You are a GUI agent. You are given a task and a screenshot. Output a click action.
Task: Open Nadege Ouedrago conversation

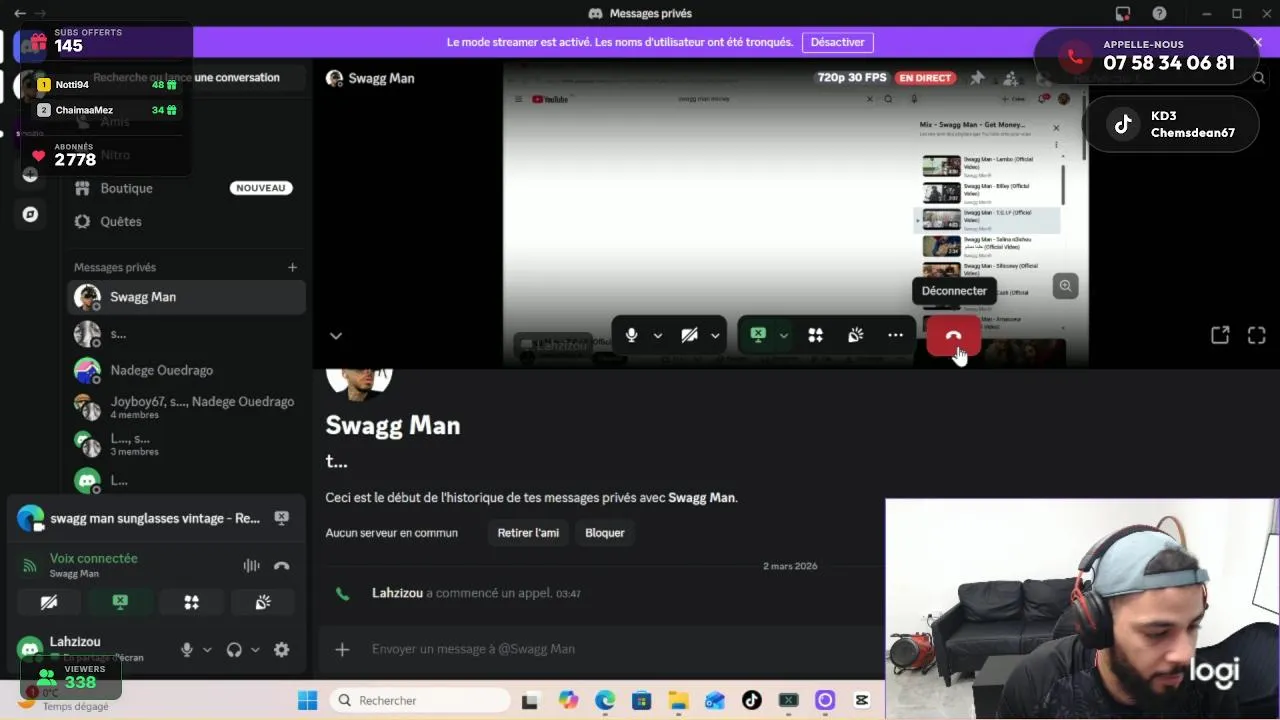tap(187, 370)
